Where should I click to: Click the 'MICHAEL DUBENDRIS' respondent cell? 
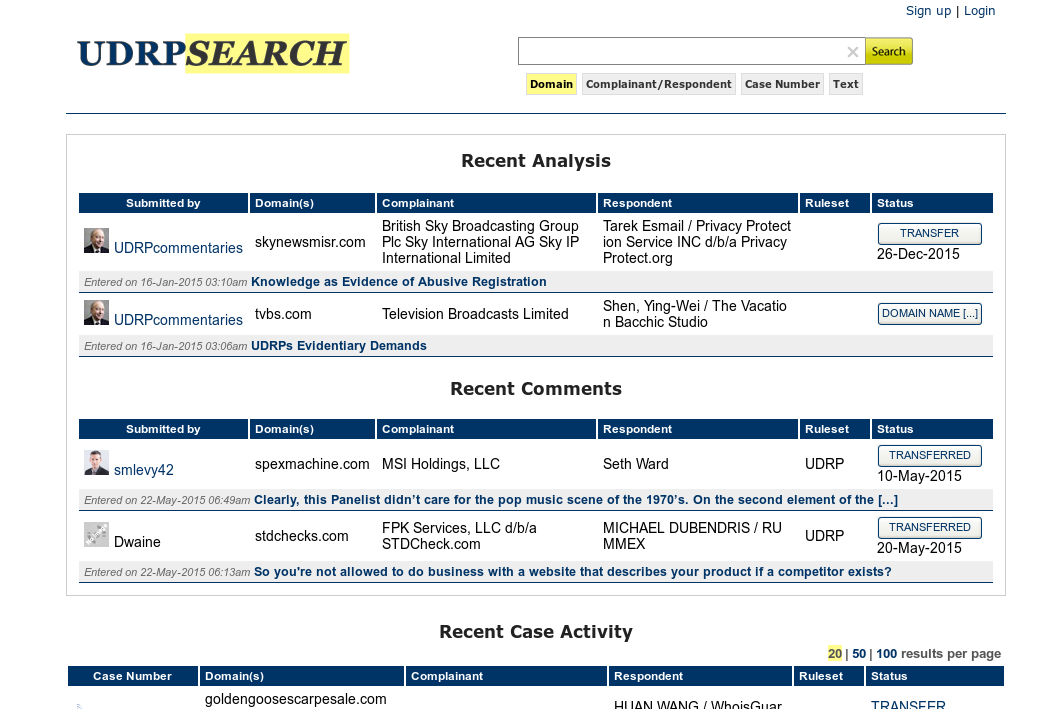[692, 536]
